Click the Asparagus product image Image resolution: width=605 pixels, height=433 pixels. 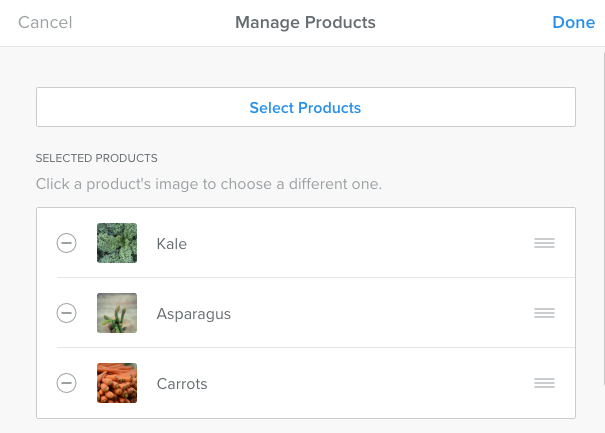[117, 313]
